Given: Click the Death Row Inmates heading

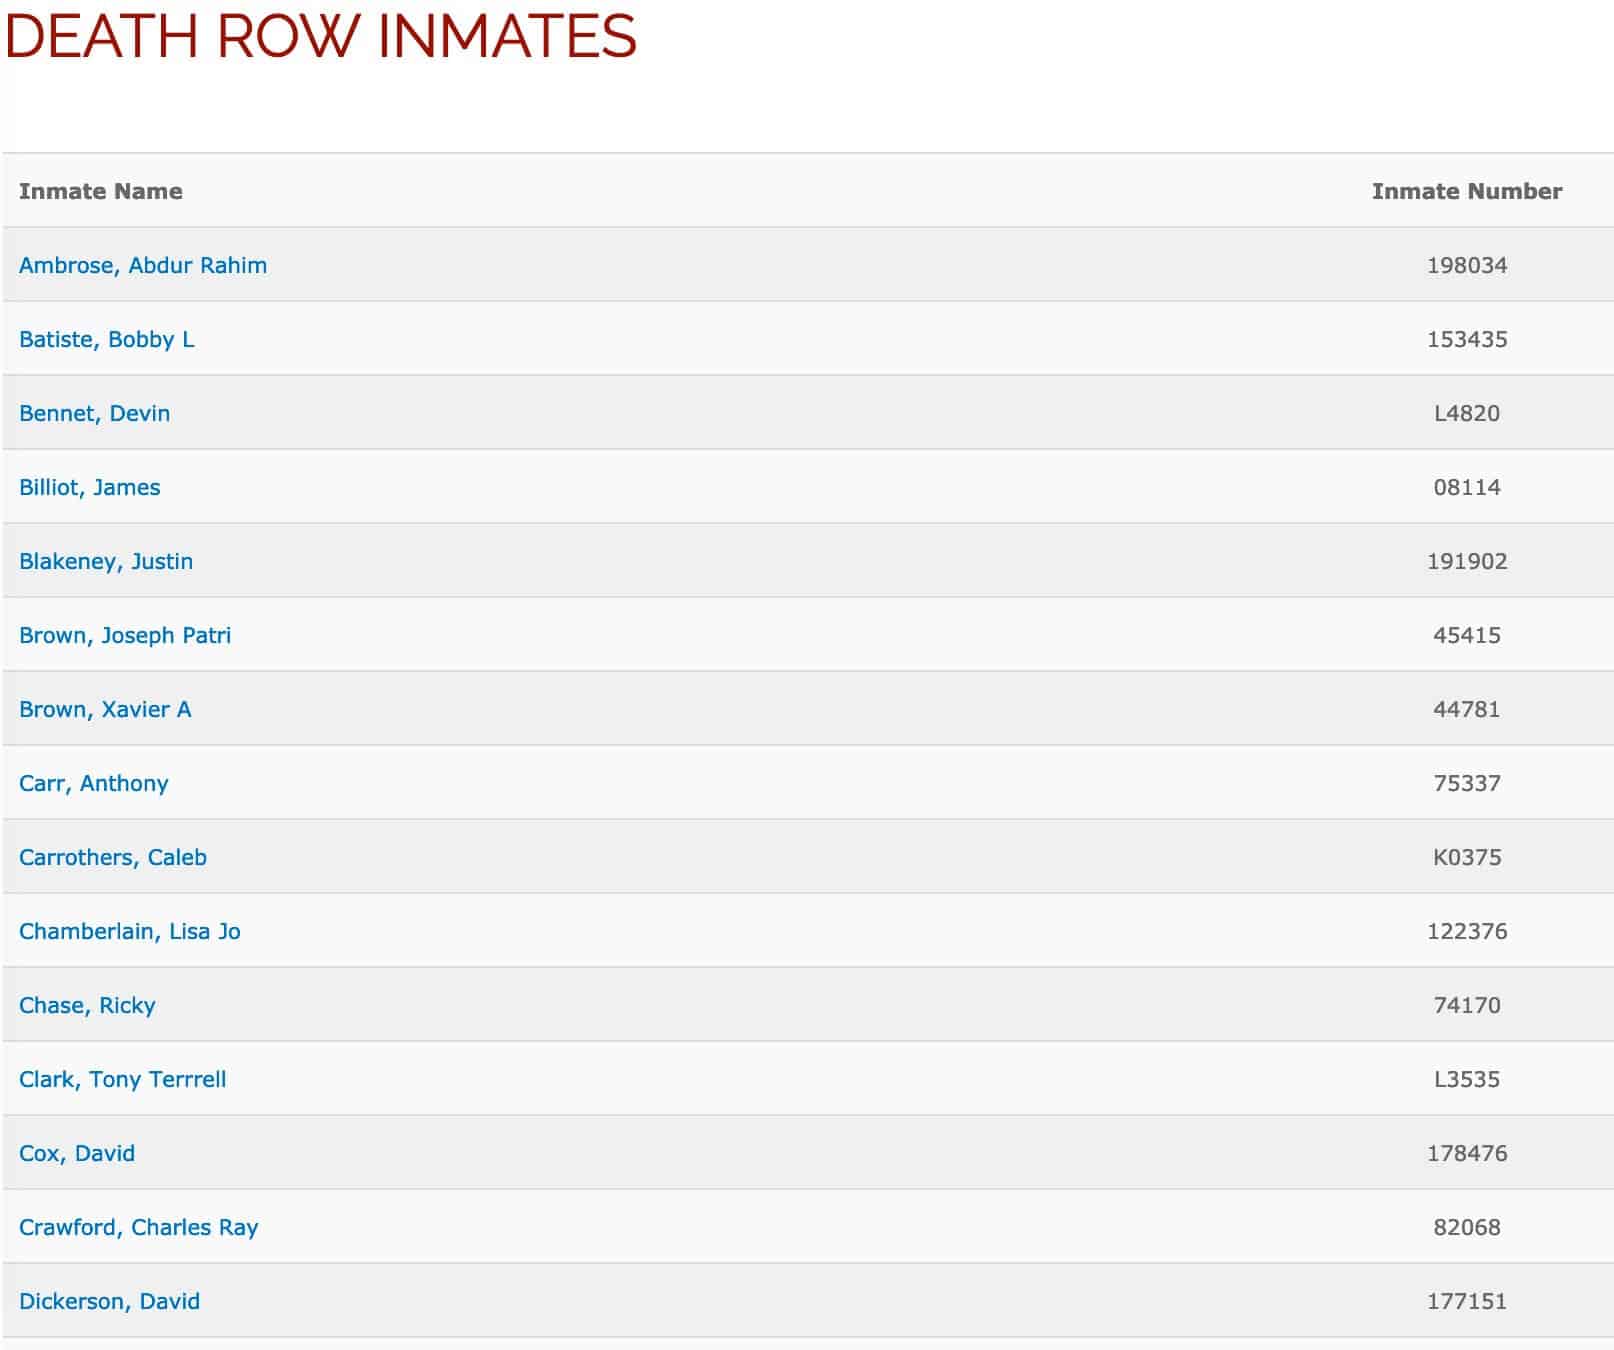Looking at the screenshot, I should coord(321,36).
